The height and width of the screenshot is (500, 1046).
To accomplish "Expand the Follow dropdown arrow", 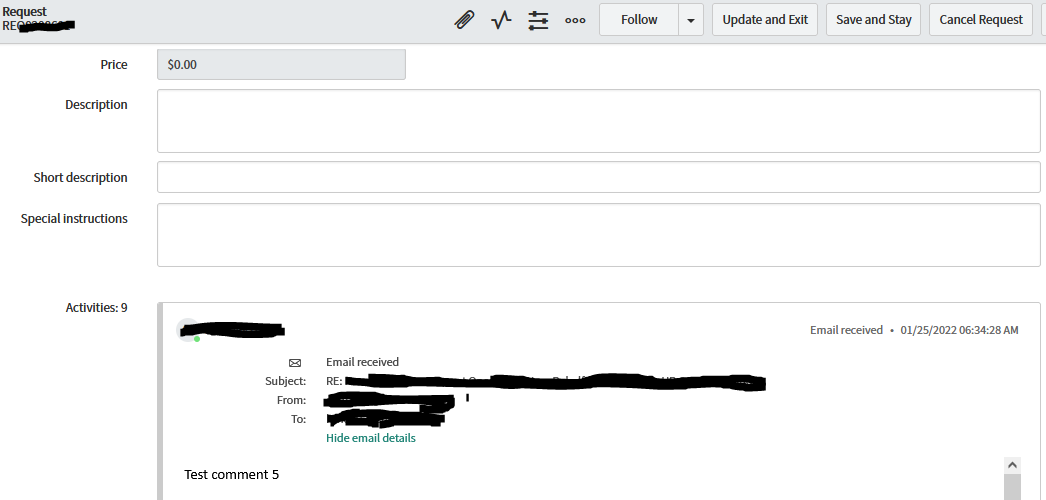I will coord(691,19).
